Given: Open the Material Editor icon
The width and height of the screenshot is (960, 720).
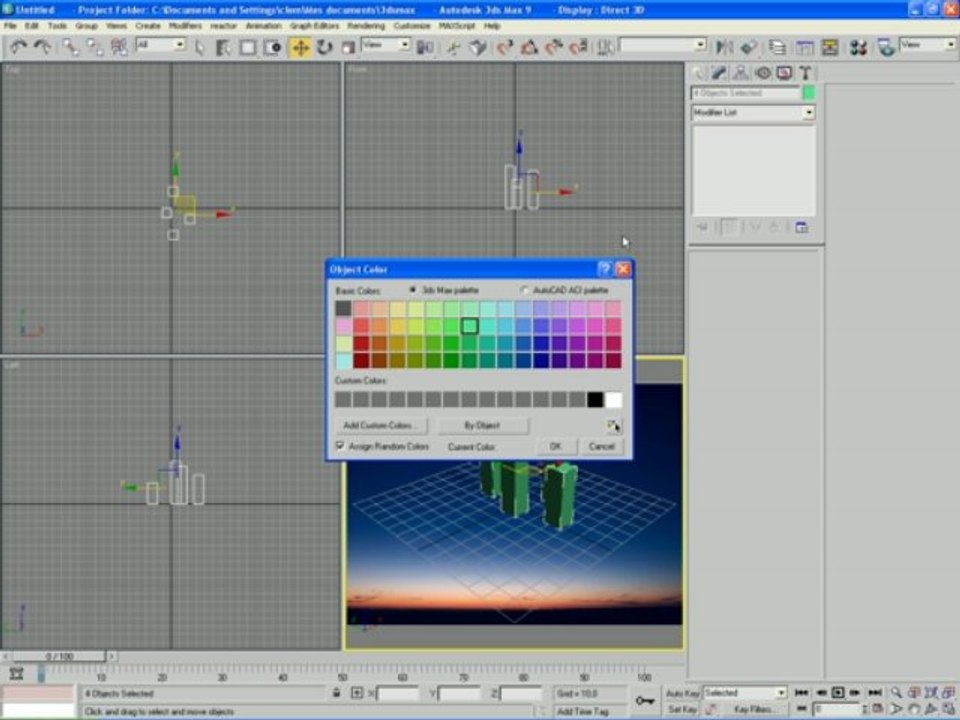Looking at the screenshot, I should (857, 47).
